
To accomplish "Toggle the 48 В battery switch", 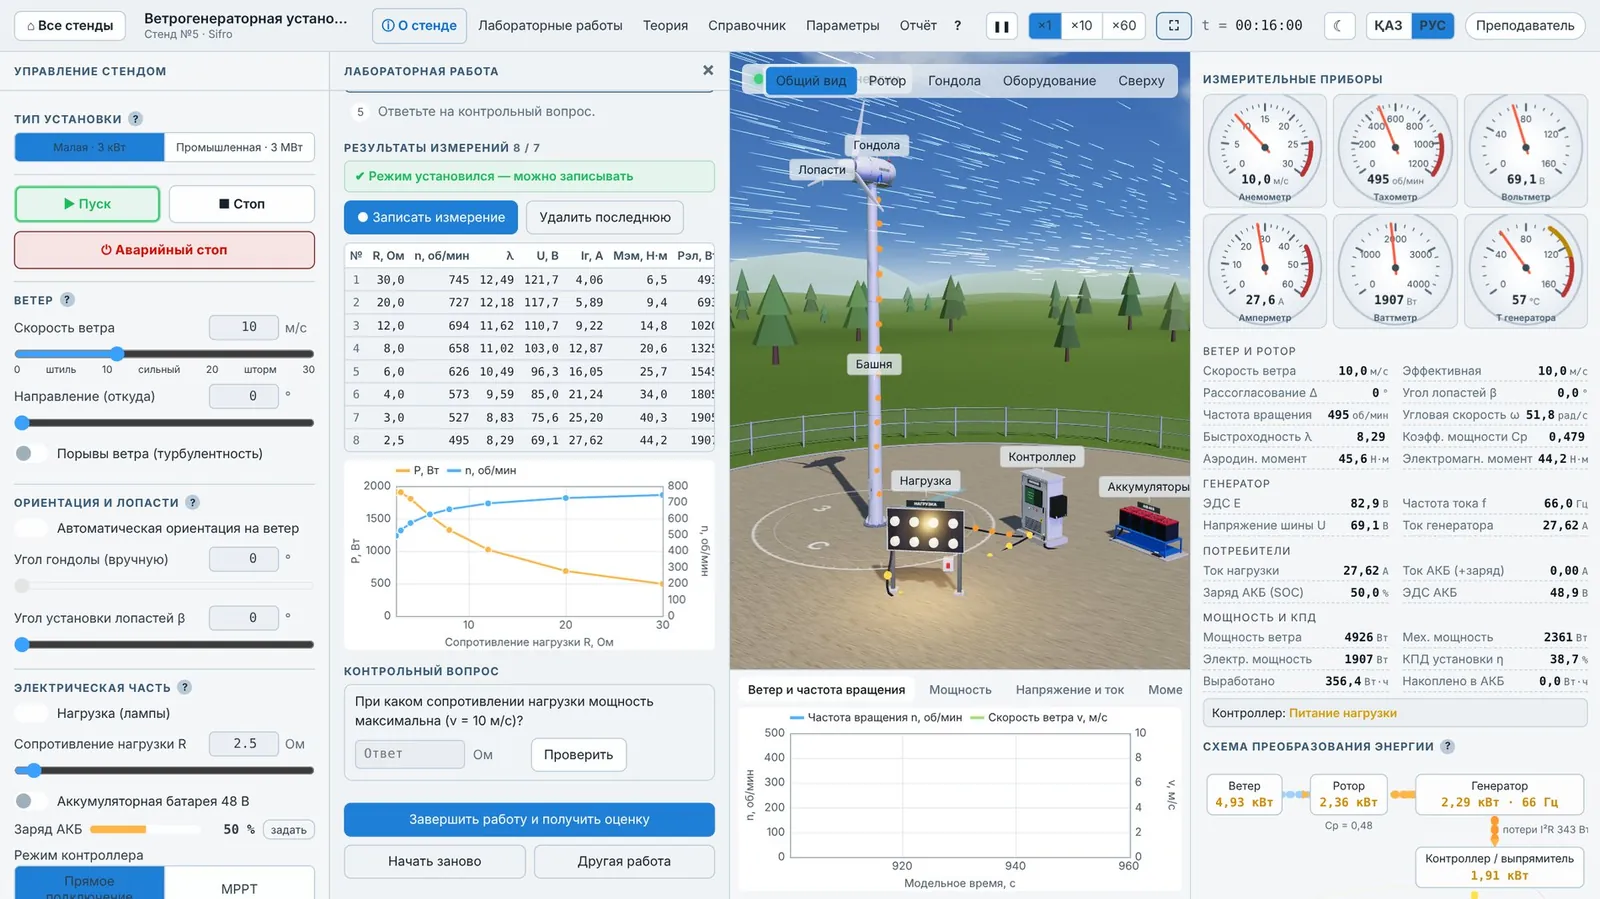I will (31, 801).
